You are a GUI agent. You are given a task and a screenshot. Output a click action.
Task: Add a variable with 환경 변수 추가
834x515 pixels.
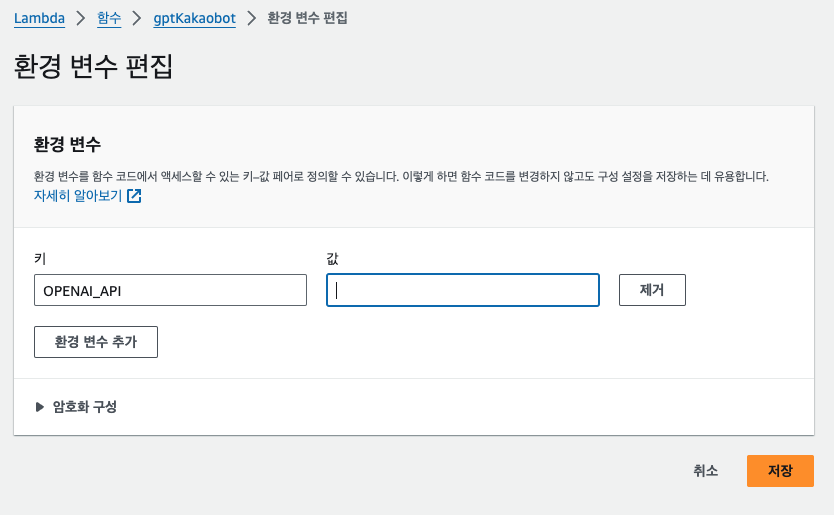[x=96, y=342]
